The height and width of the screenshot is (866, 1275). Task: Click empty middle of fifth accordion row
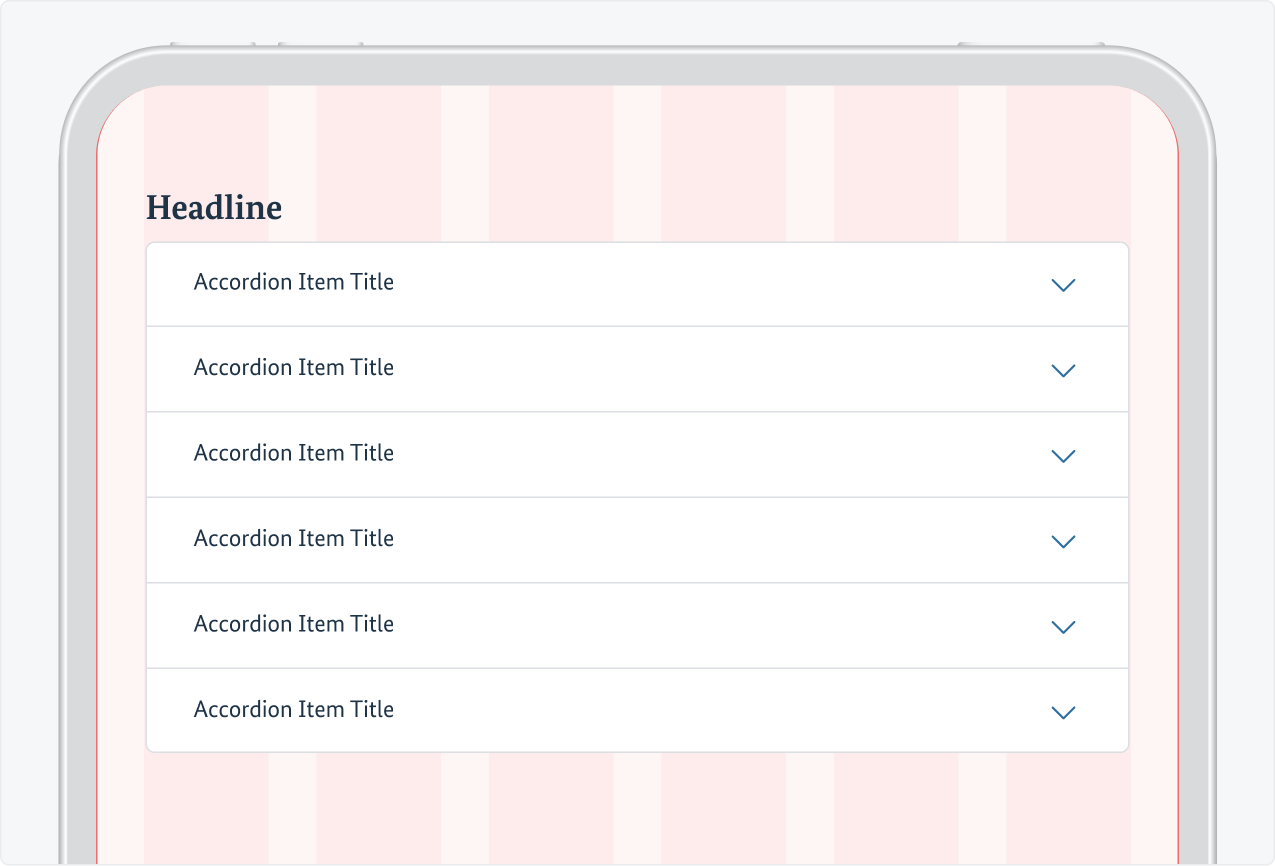[700, 625]
